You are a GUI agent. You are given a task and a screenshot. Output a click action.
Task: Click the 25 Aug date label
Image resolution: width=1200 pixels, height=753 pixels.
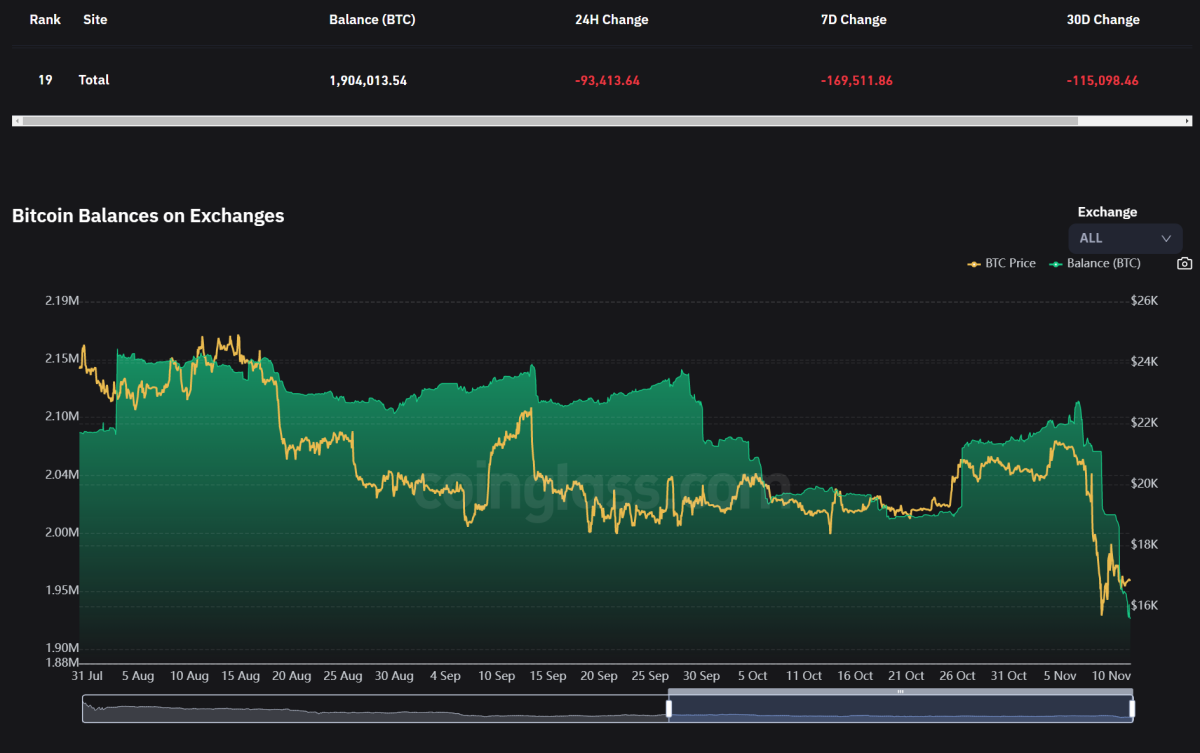pyautogui.click(x=343, y=676)
